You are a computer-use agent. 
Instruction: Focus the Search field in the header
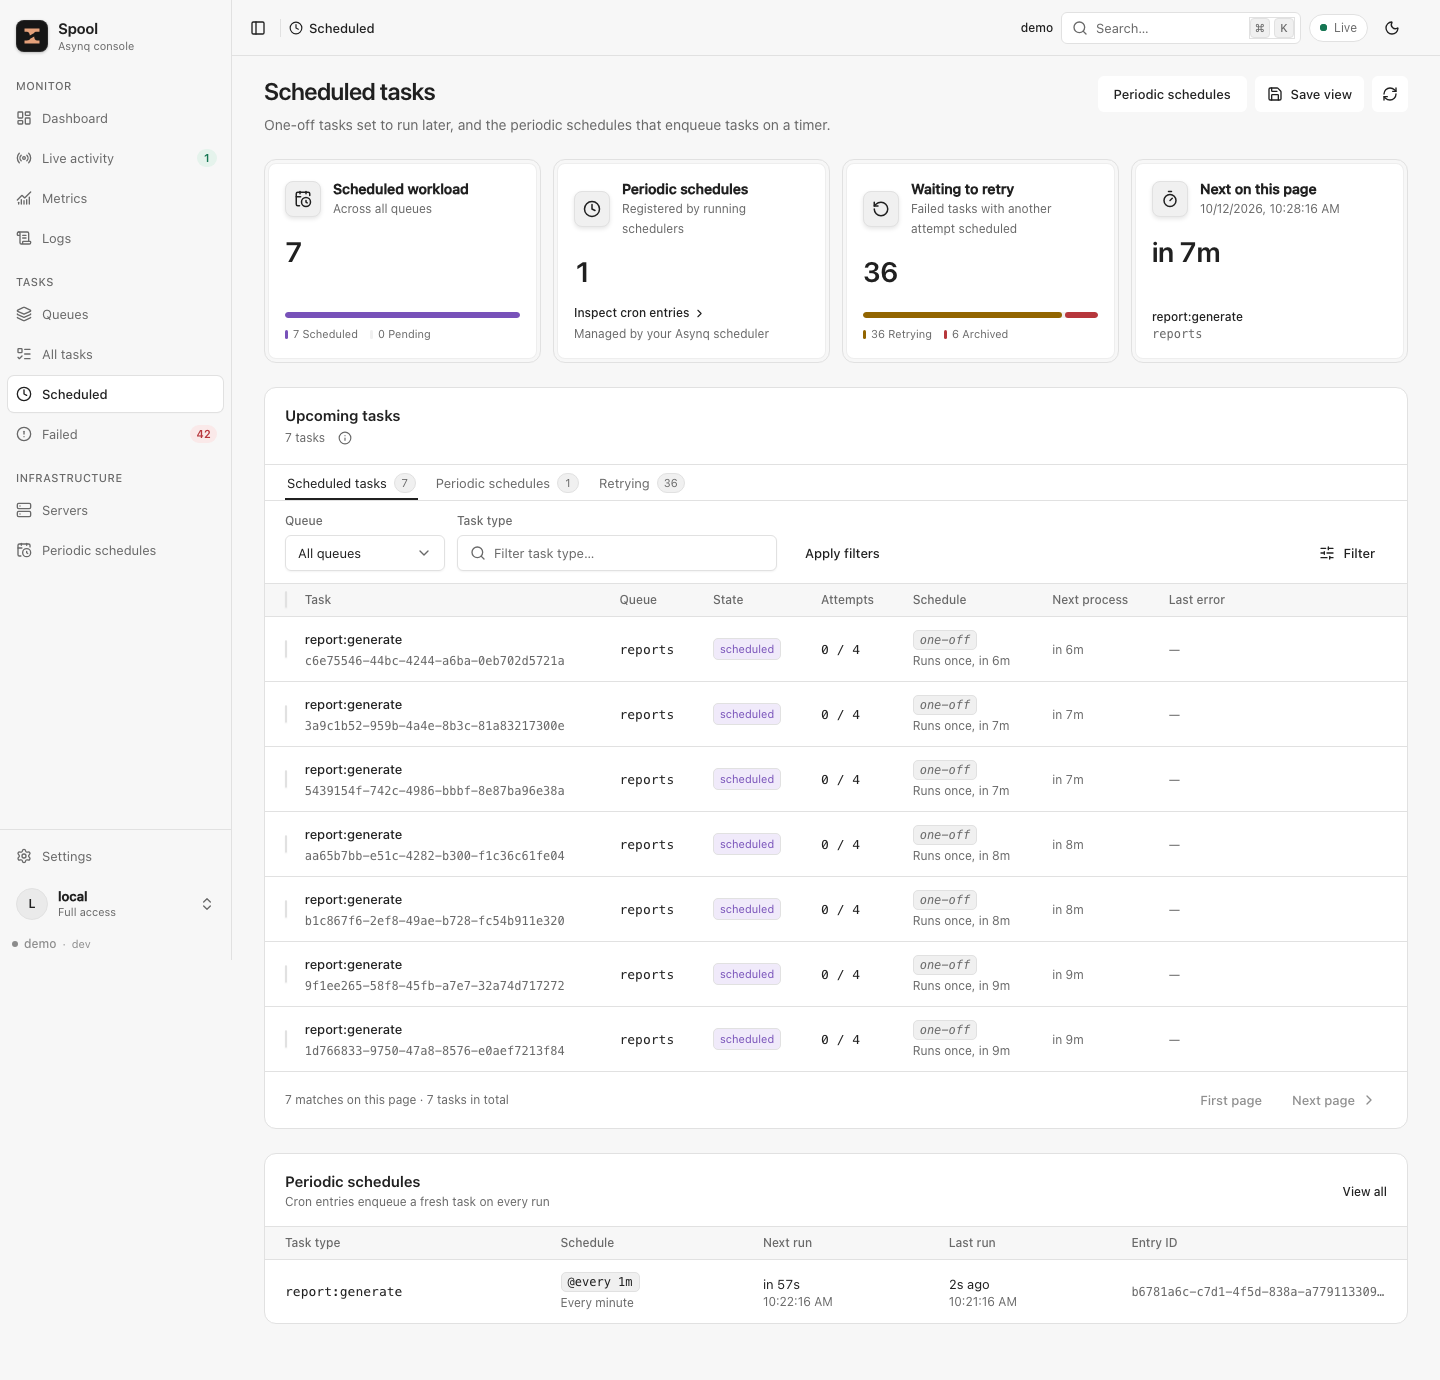click(x=1181, y=28)
